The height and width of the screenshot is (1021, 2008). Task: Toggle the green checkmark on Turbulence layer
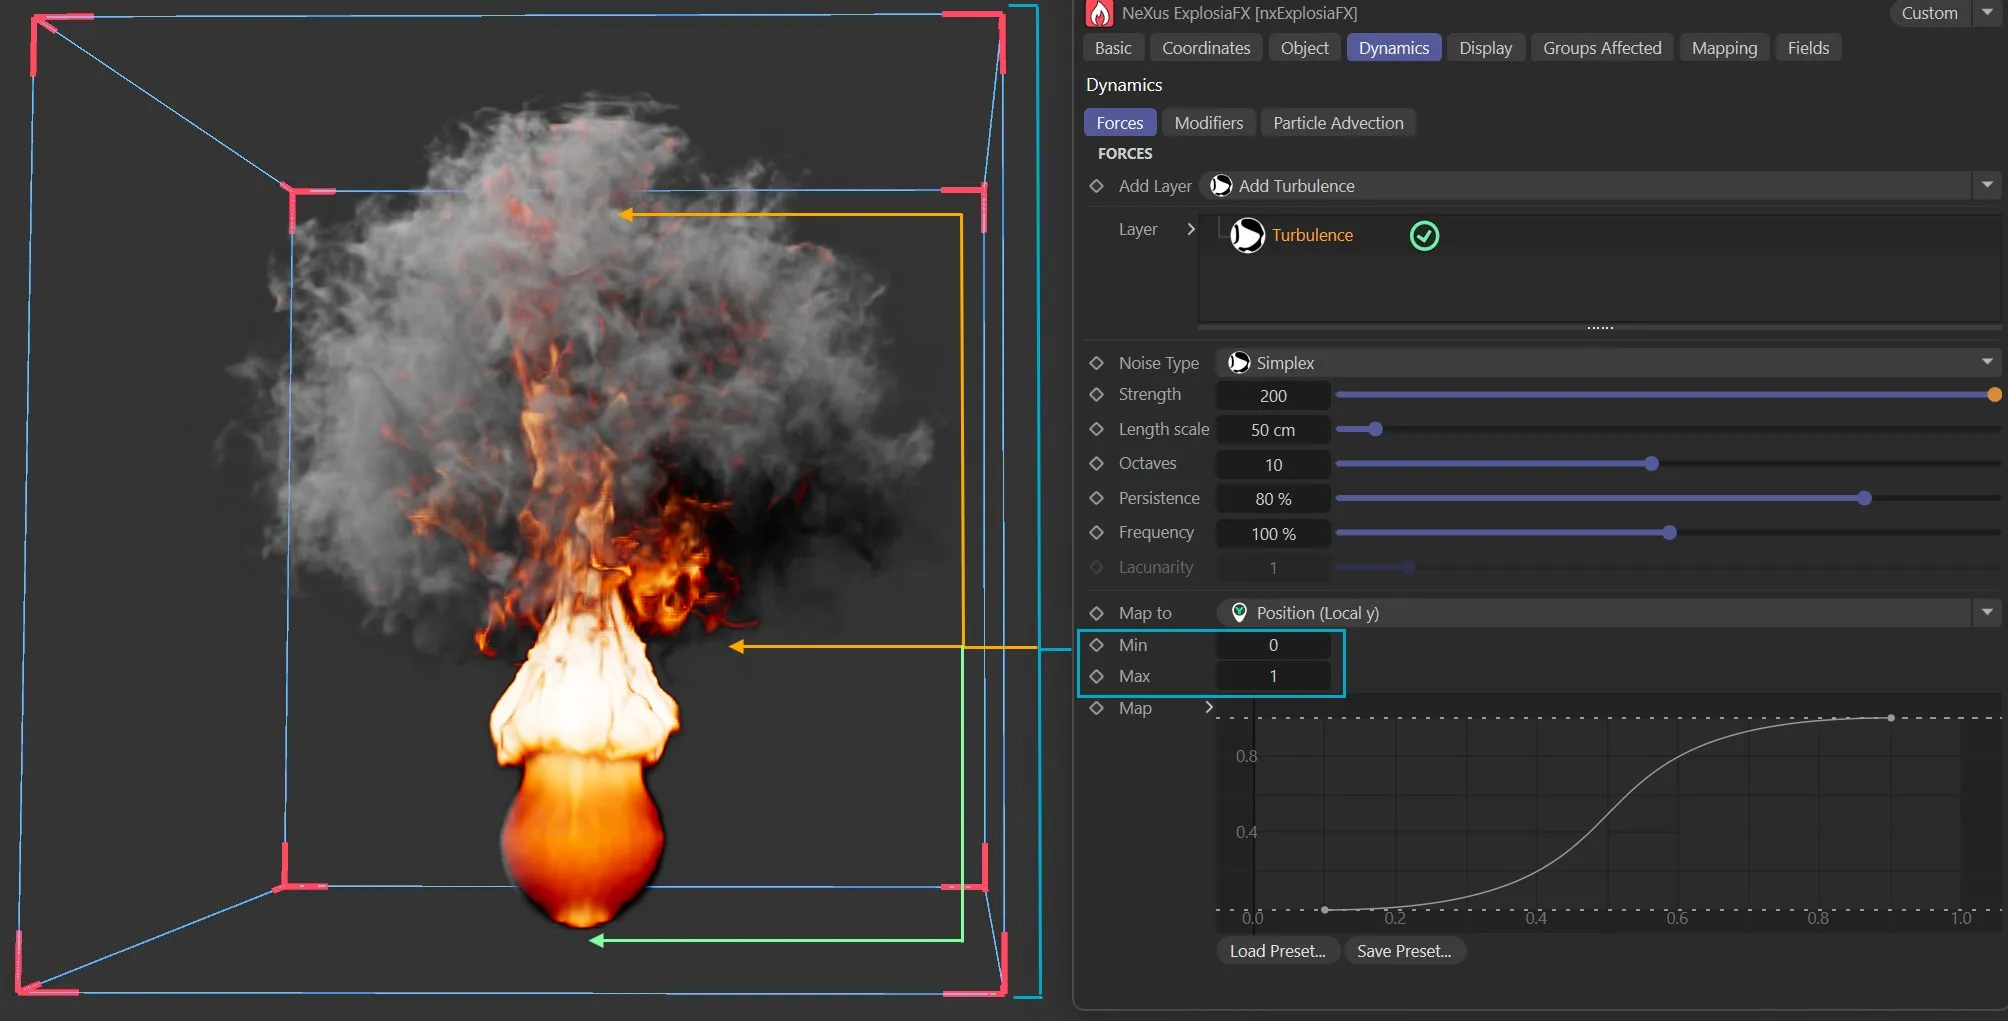coord(1424,235)
